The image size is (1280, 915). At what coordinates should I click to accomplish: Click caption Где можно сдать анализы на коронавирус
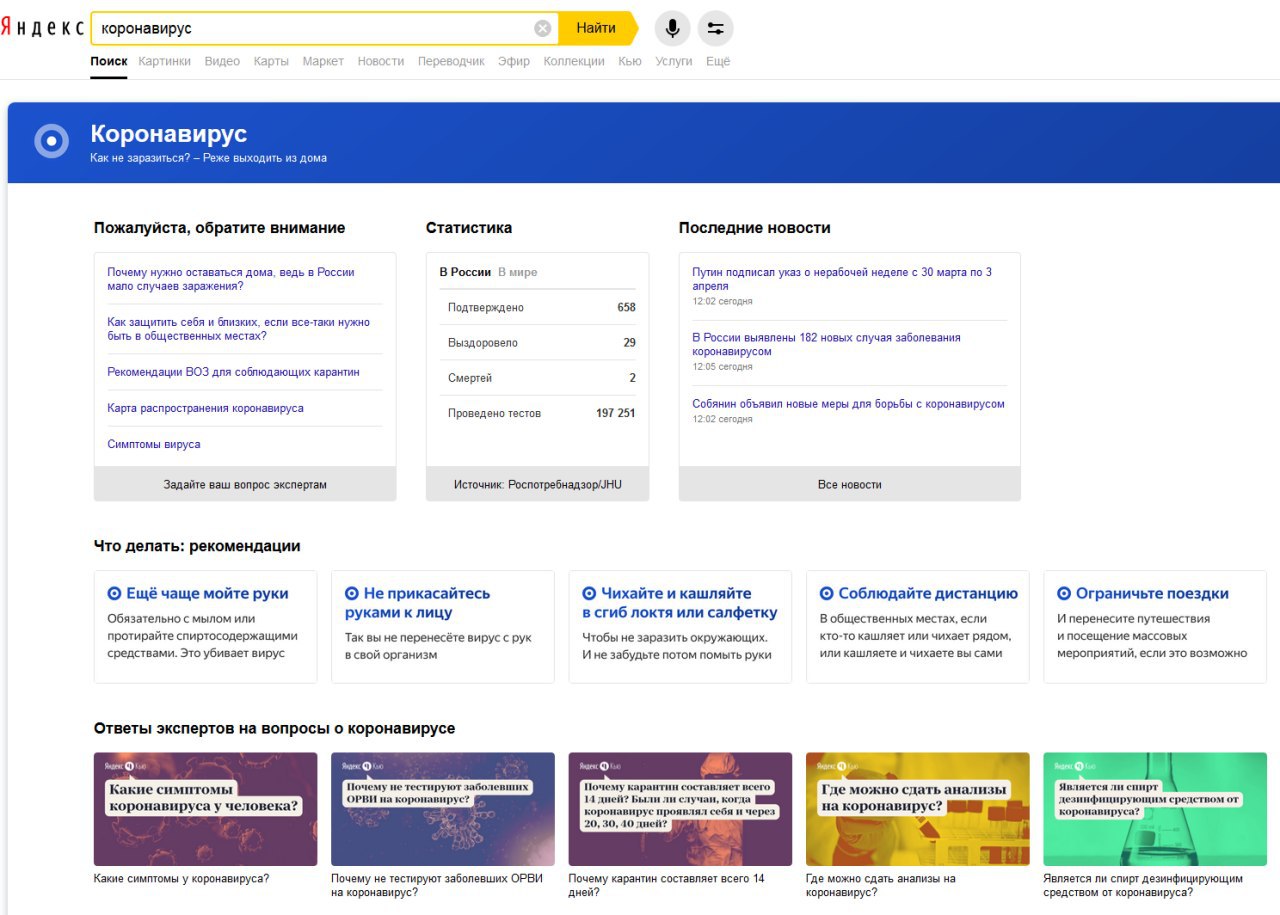(x=881, y=885)
